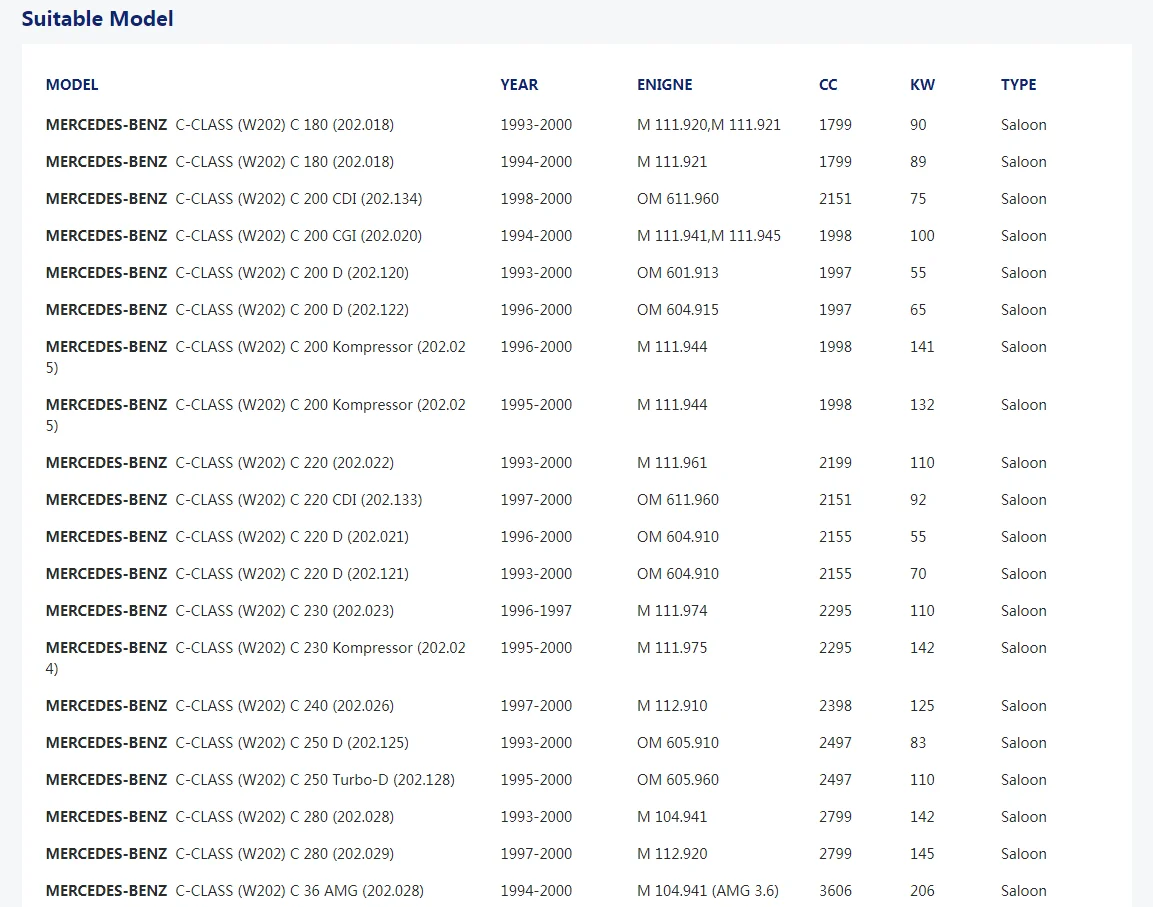The width and height of the screenshot is (1153, 907).
Task: Select the C 250 D (202.125) model
Action: [x=227, y=743]
